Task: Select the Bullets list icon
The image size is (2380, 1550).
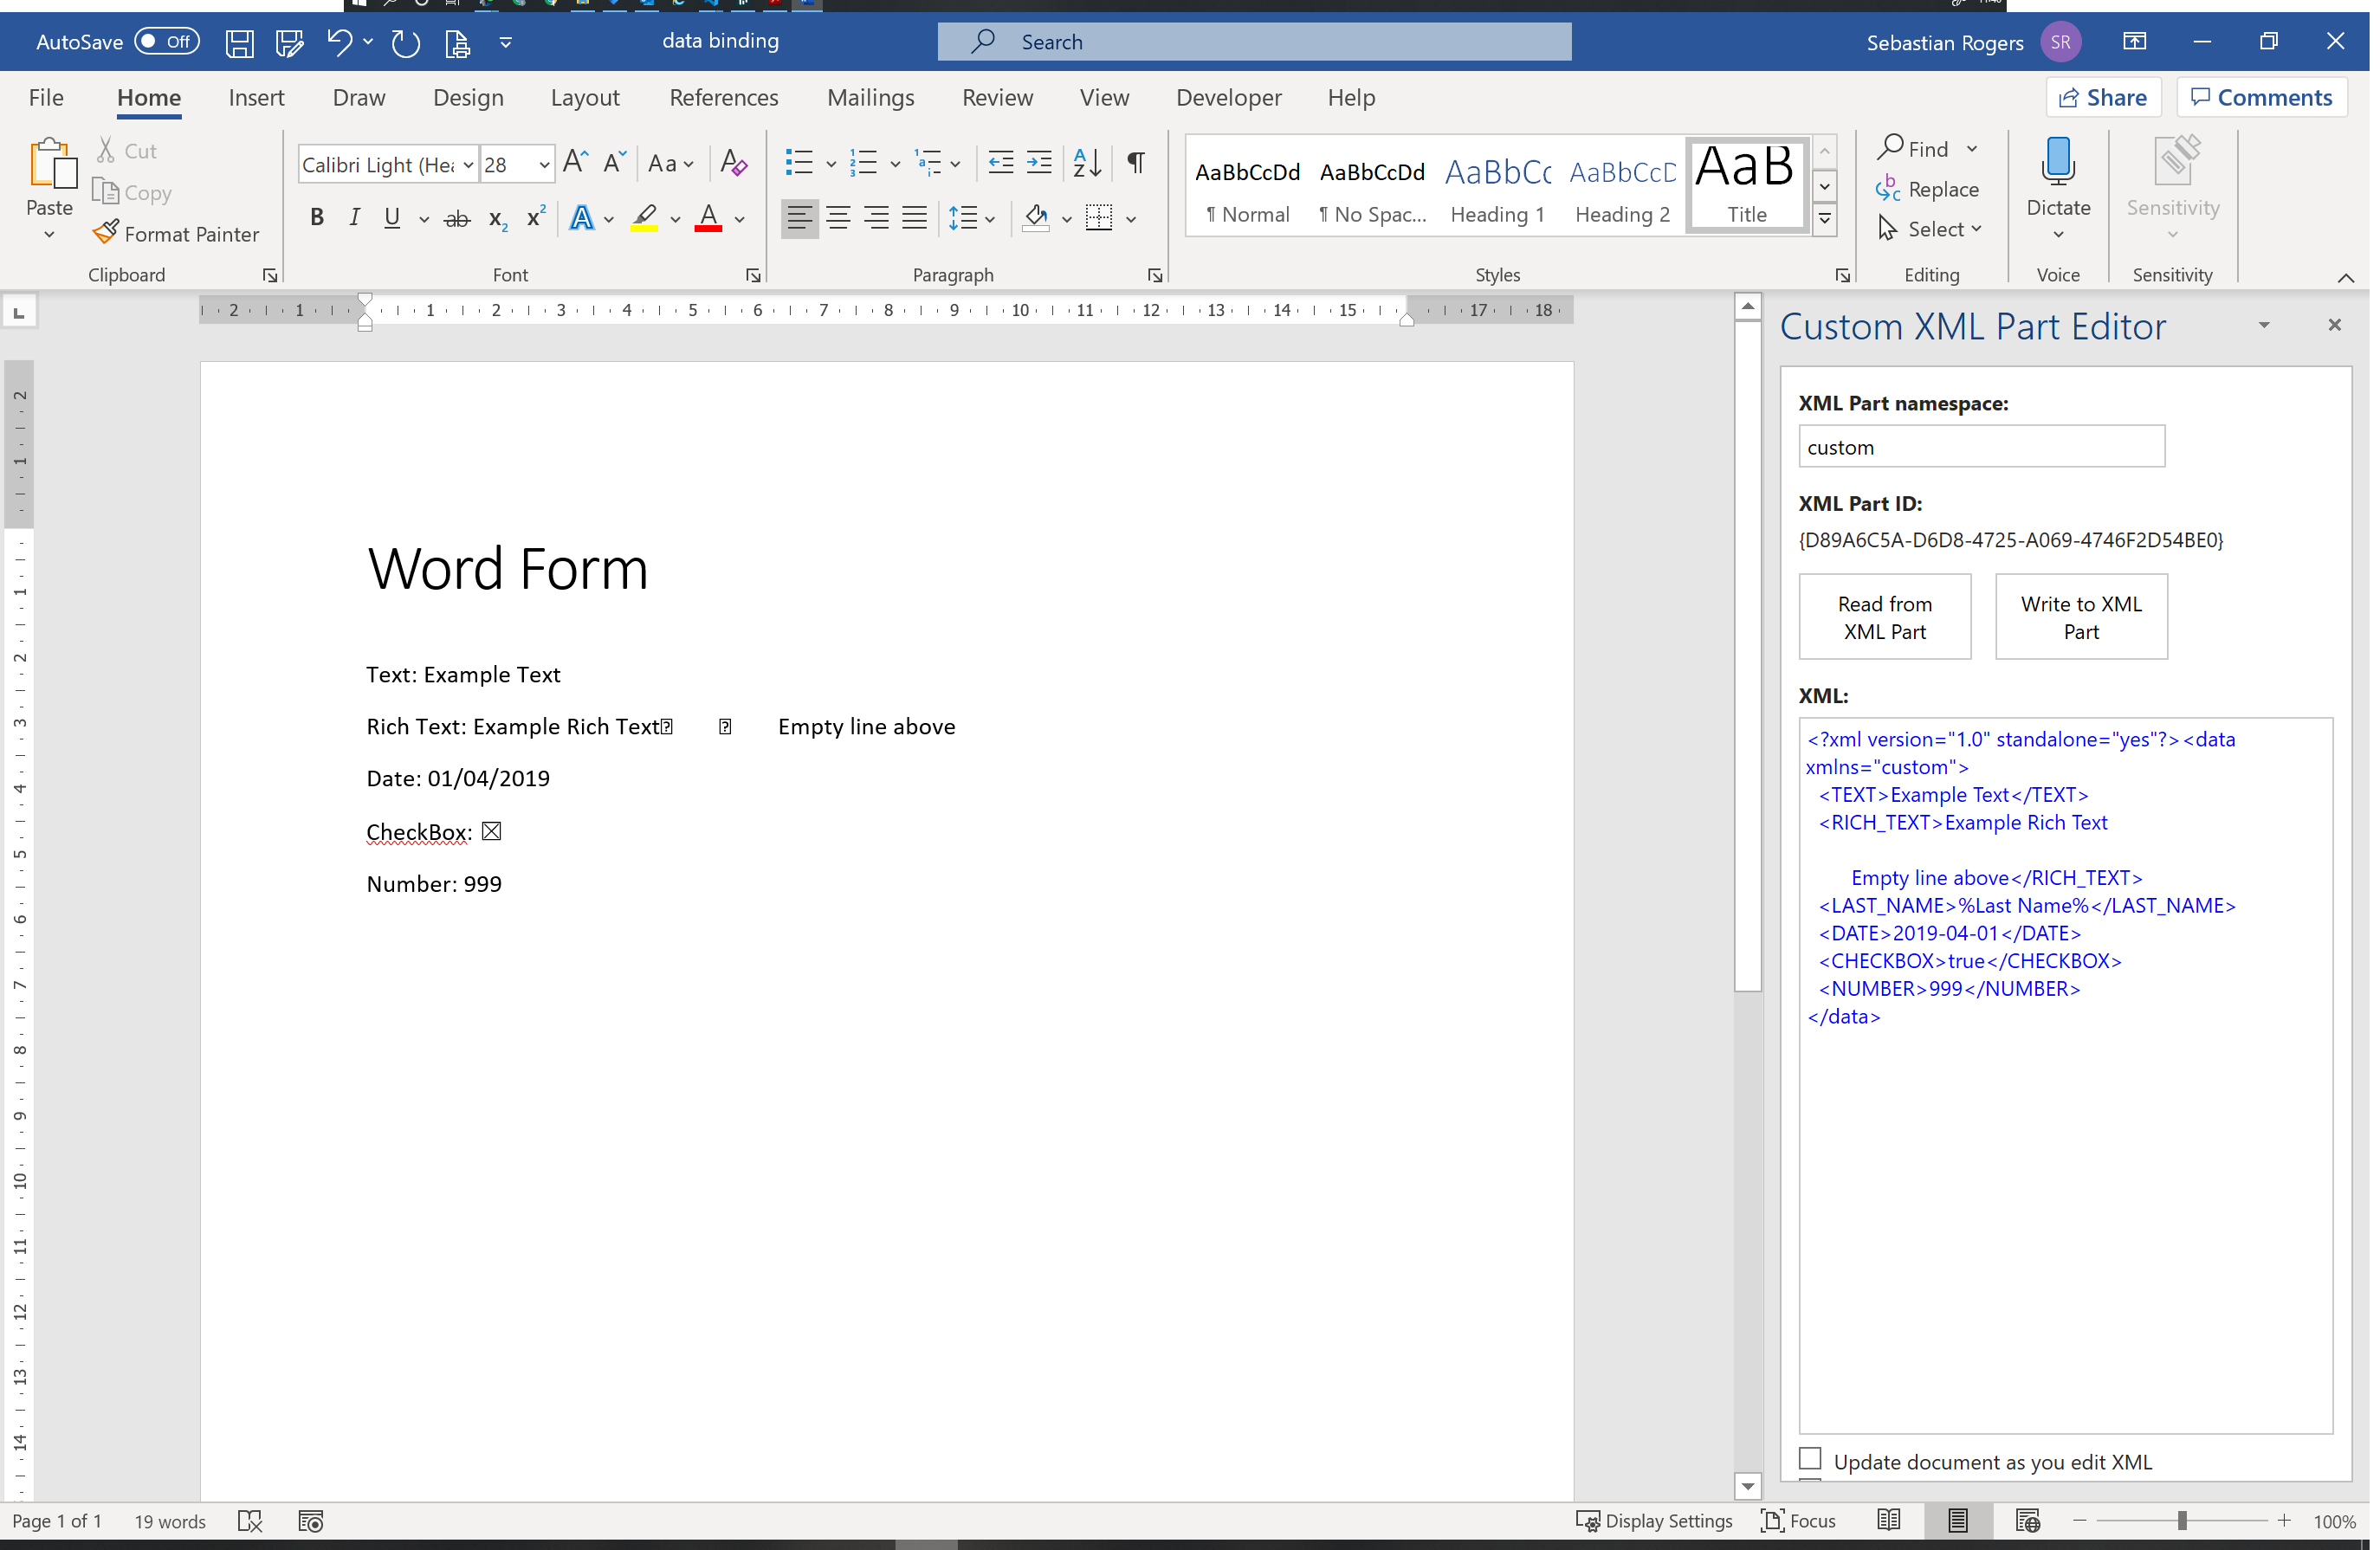Action: [x=799, y=161]
